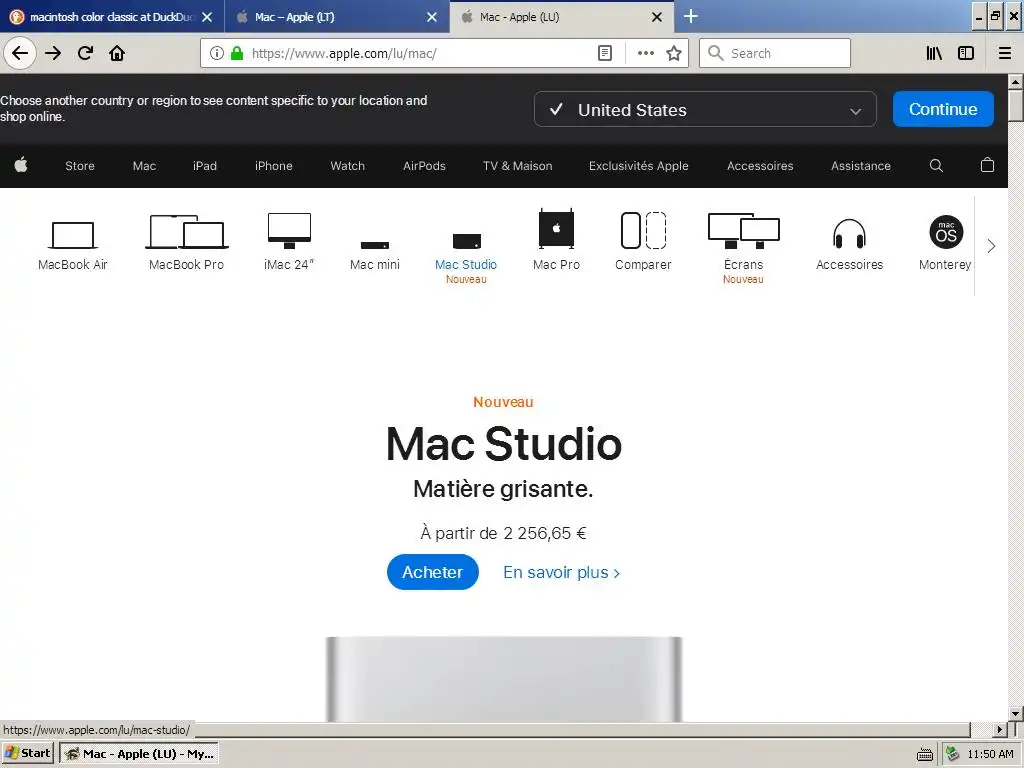Click the scrollbar down arrow
Image resolution: width=1024 pixels, height=768 pixels.
(1015, 713)
